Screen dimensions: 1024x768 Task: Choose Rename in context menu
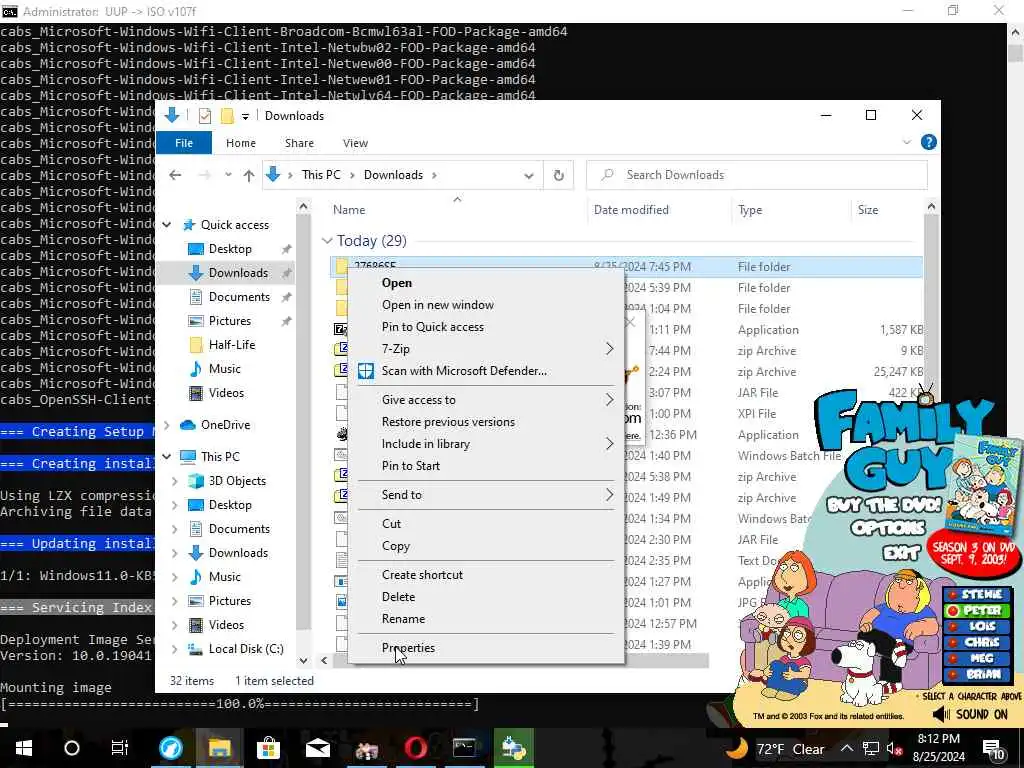487,619
